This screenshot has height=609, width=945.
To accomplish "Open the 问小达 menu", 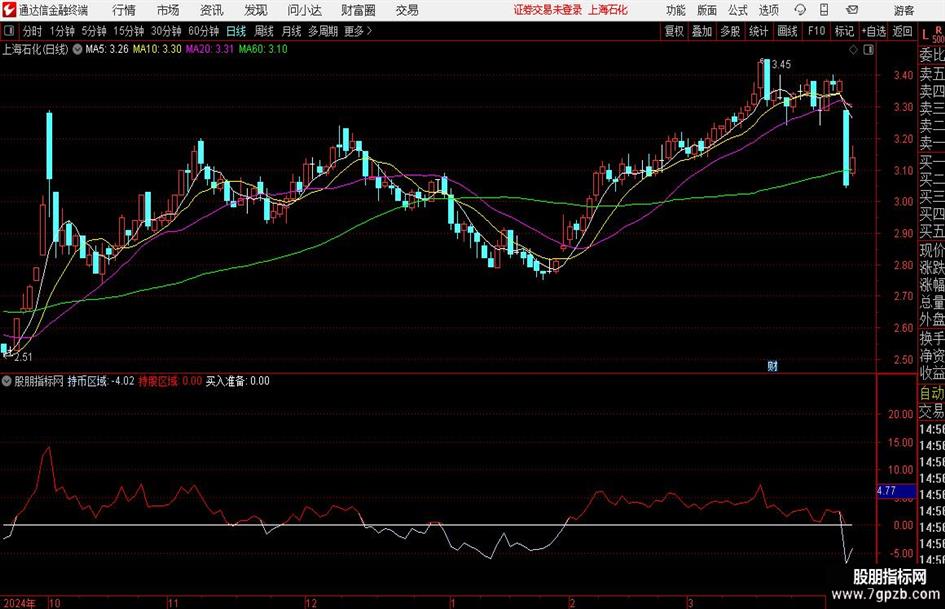I will 304,10.
